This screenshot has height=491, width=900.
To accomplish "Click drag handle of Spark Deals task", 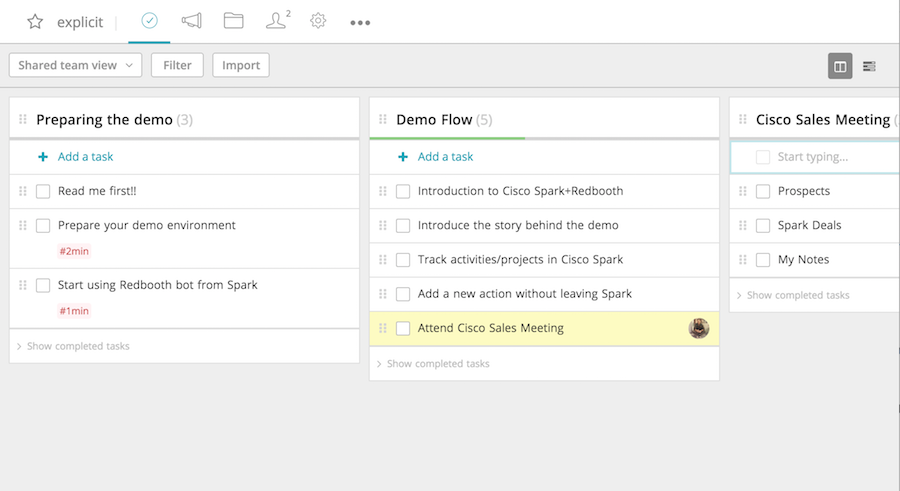I will (743, 225).
